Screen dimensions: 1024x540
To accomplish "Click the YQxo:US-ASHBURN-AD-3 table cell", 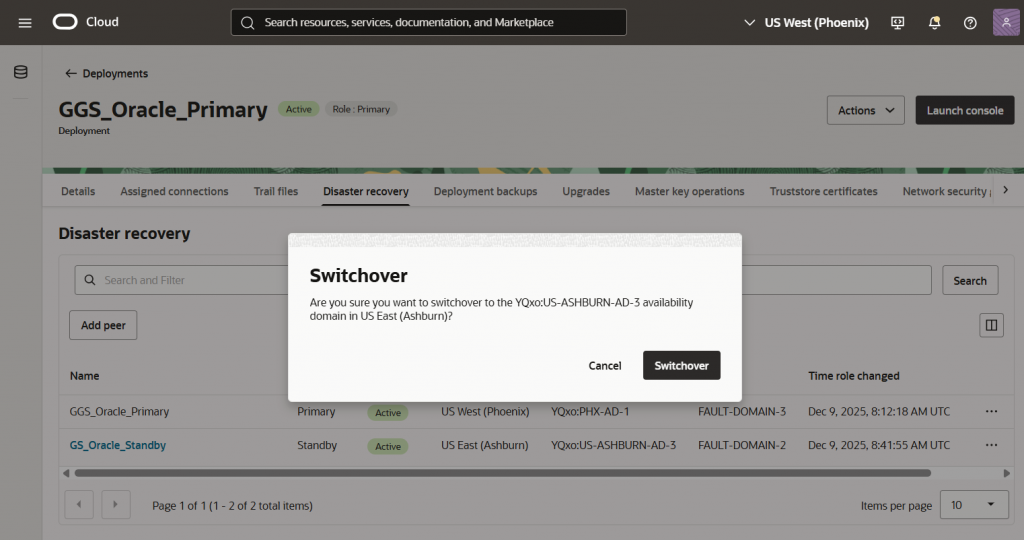I will (x=613, y=445).
